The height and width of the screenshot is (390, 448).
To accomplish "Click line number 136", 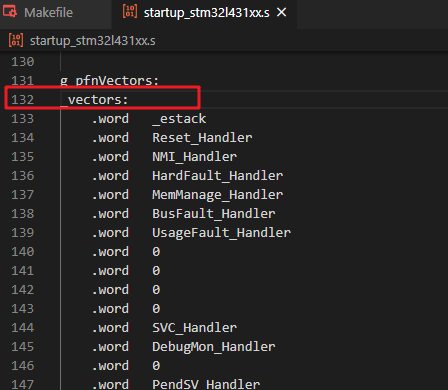I will point(23,176).
